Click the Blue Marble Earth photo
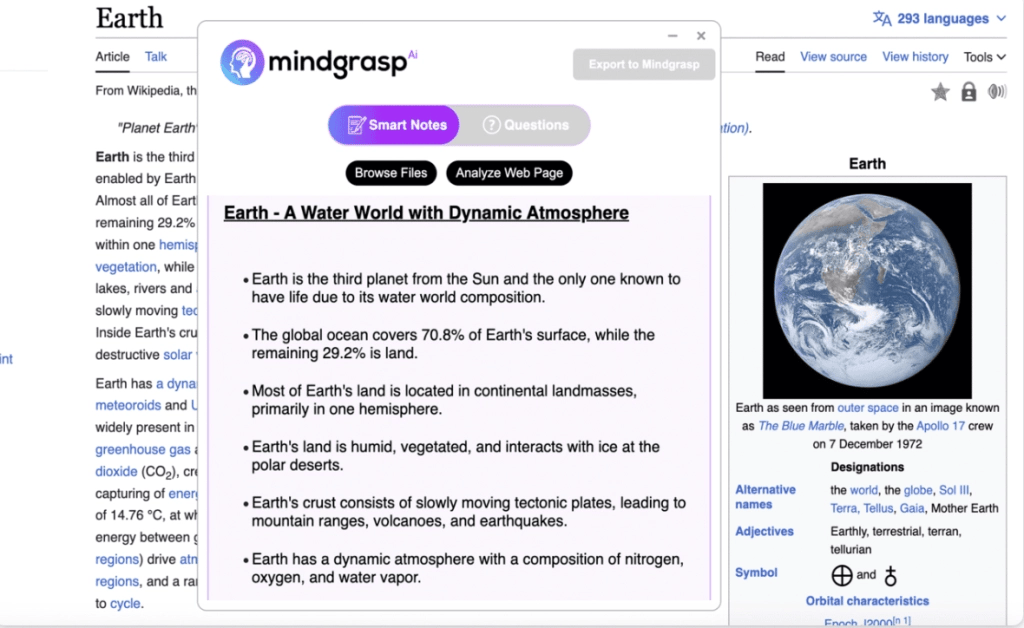Image resolution: width=1024 pixels, height=628 pixels. 867,290
